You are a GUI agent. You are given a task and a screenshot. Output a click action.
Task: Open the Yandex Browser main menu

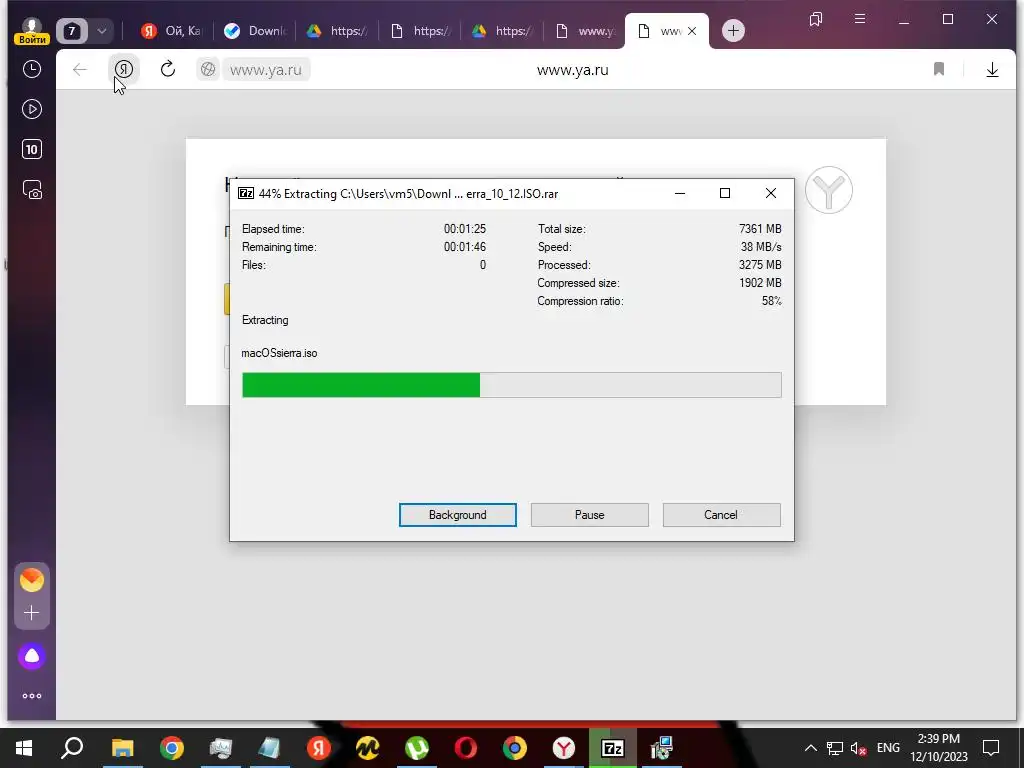pyautogui.click(x=860, y=19)
